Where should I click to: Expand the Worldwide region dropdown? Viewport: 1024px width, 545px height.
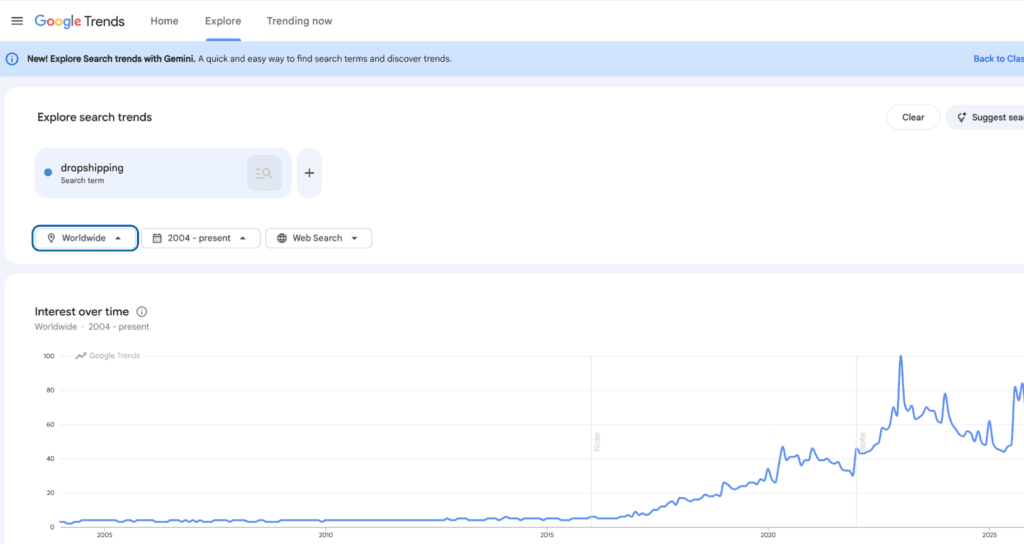coord(85,238)
